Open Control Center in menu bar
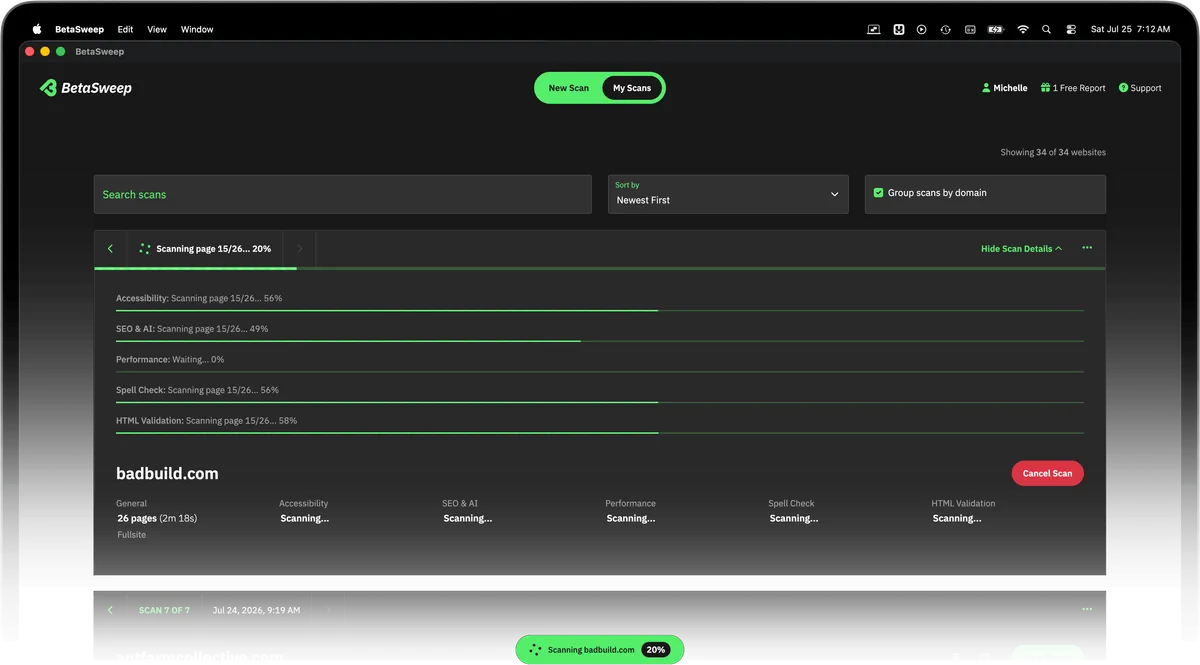 pos(1070,29)
